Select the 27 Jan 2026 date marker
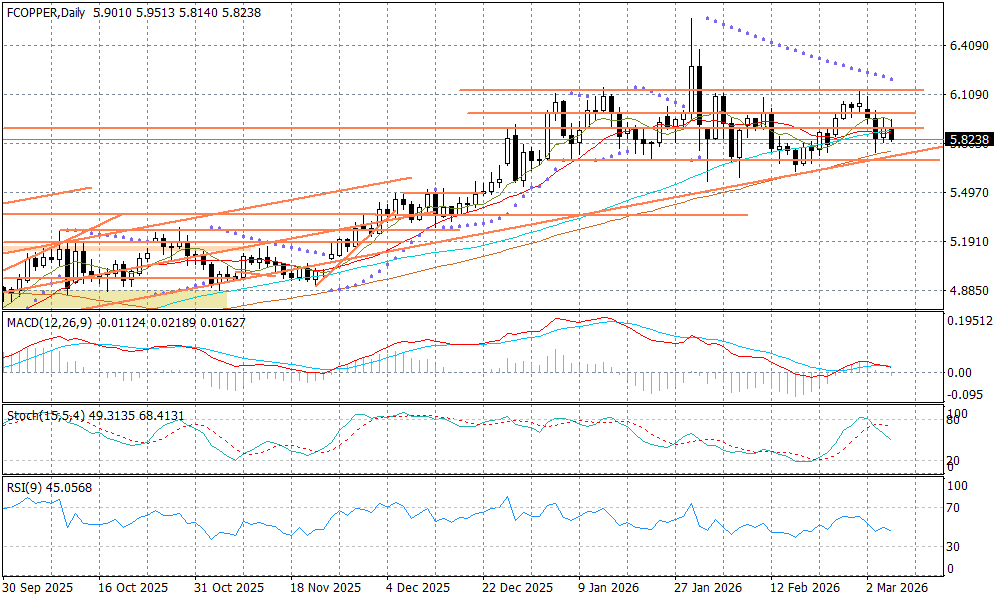 [x=708, y=588]
